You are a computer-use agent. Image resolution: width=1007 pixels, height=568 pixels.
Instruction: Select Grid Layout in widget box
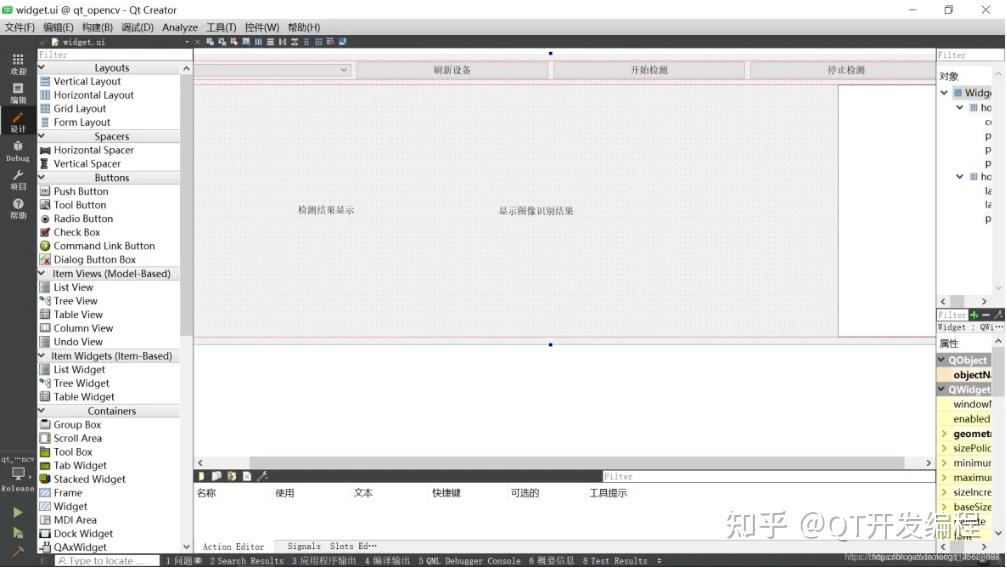[x=80, y=109]
